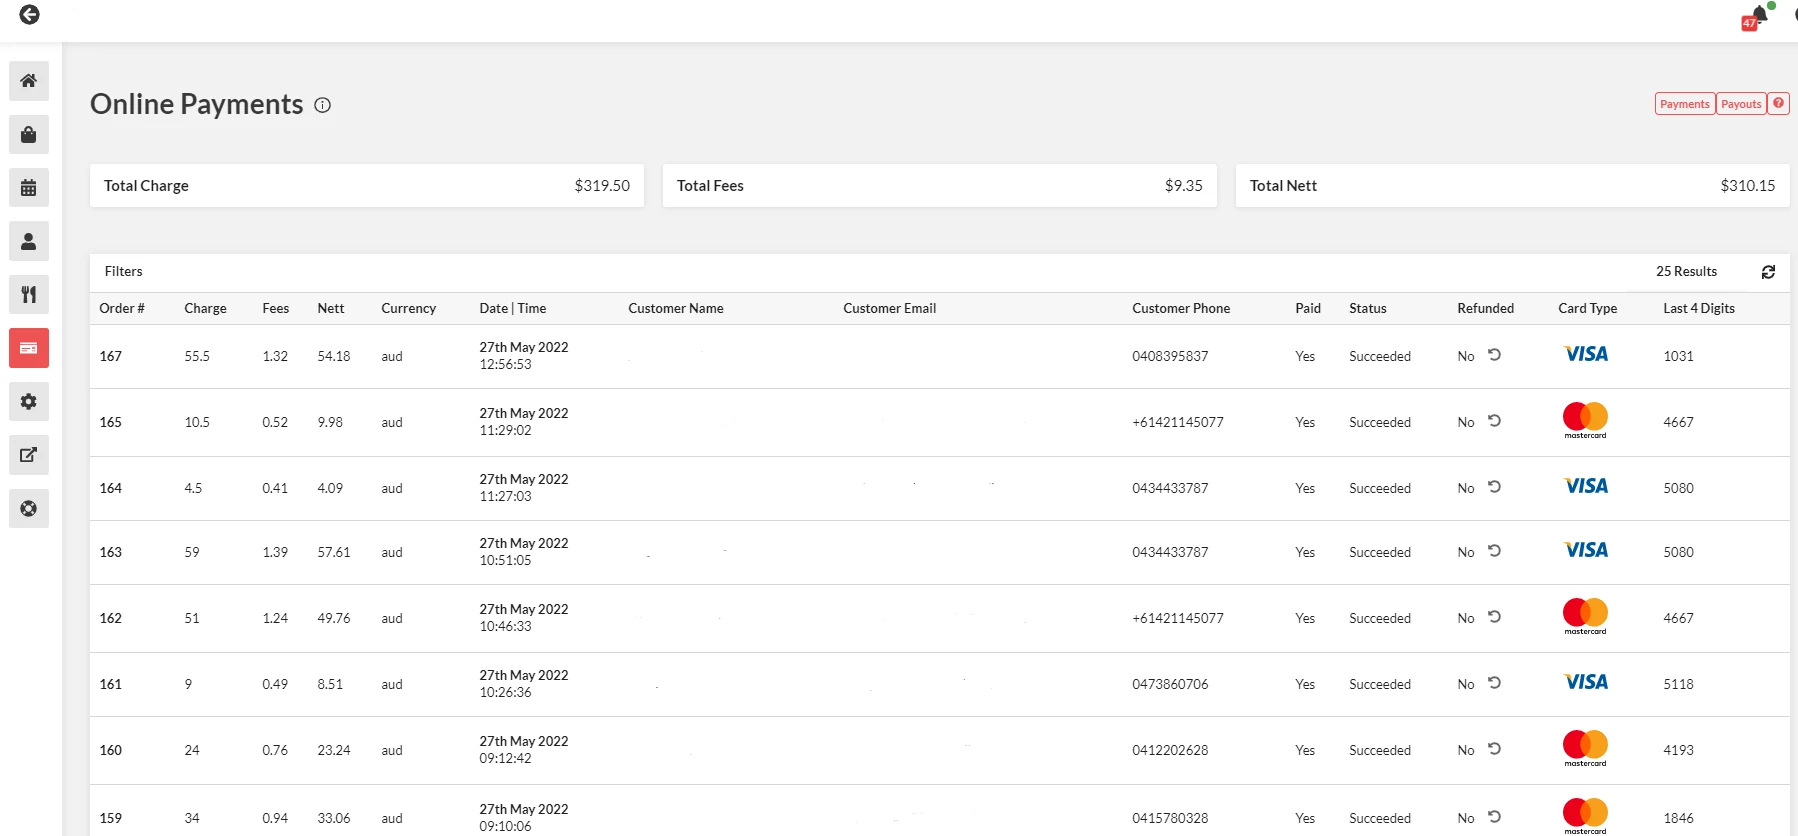Click the Total Nett $310.15 card
1798x836 pixels.
[1513, 186]
